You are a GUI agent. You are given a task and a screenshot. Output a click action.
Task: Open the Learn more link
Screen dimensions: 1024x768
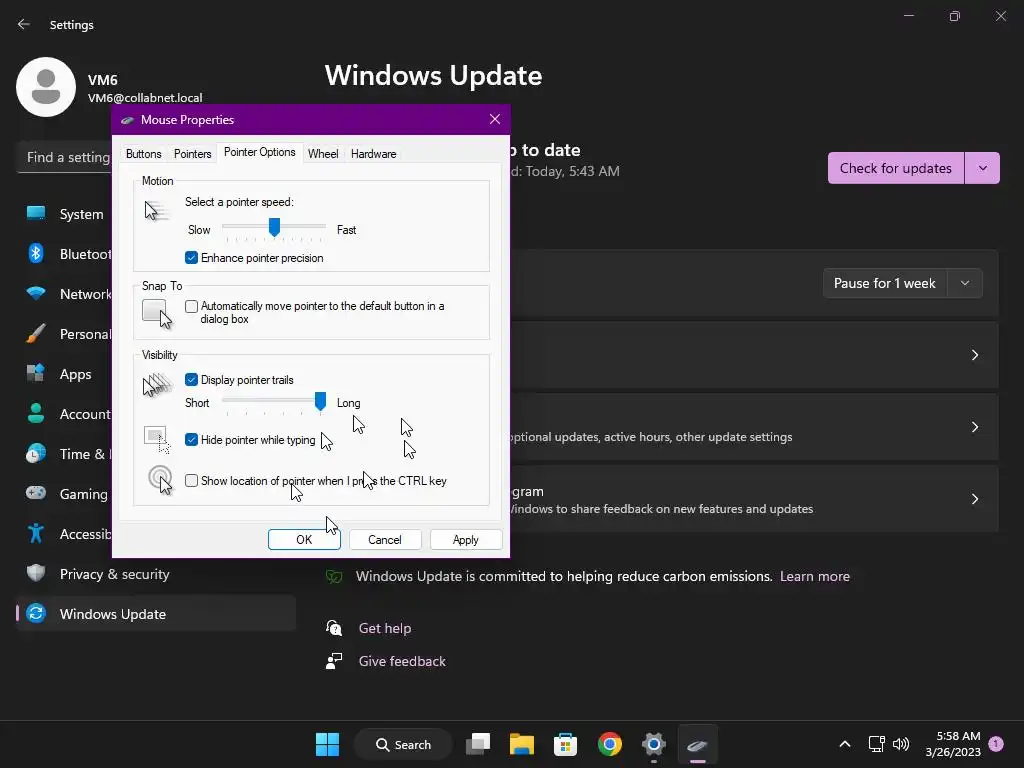[x=814, y=576]
